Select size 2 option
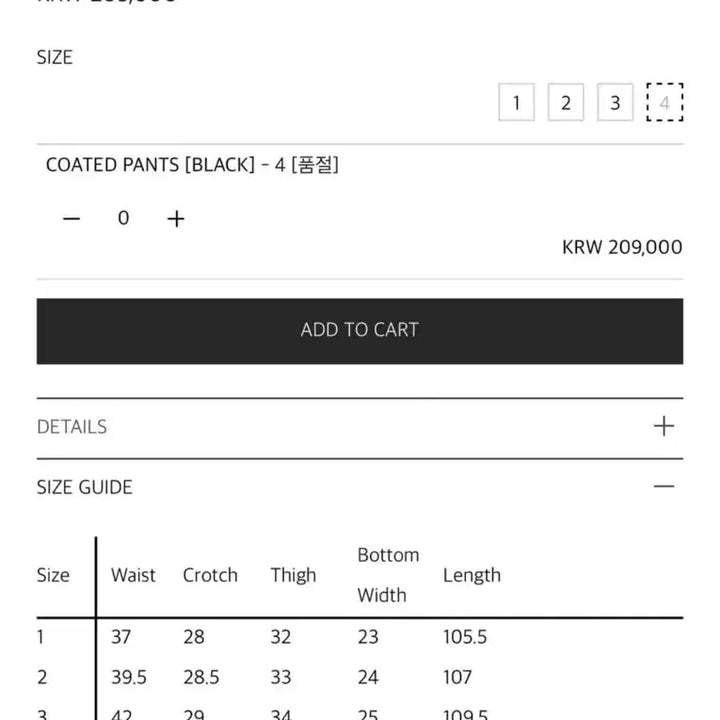The image size is (720, 720). point(566,102)
